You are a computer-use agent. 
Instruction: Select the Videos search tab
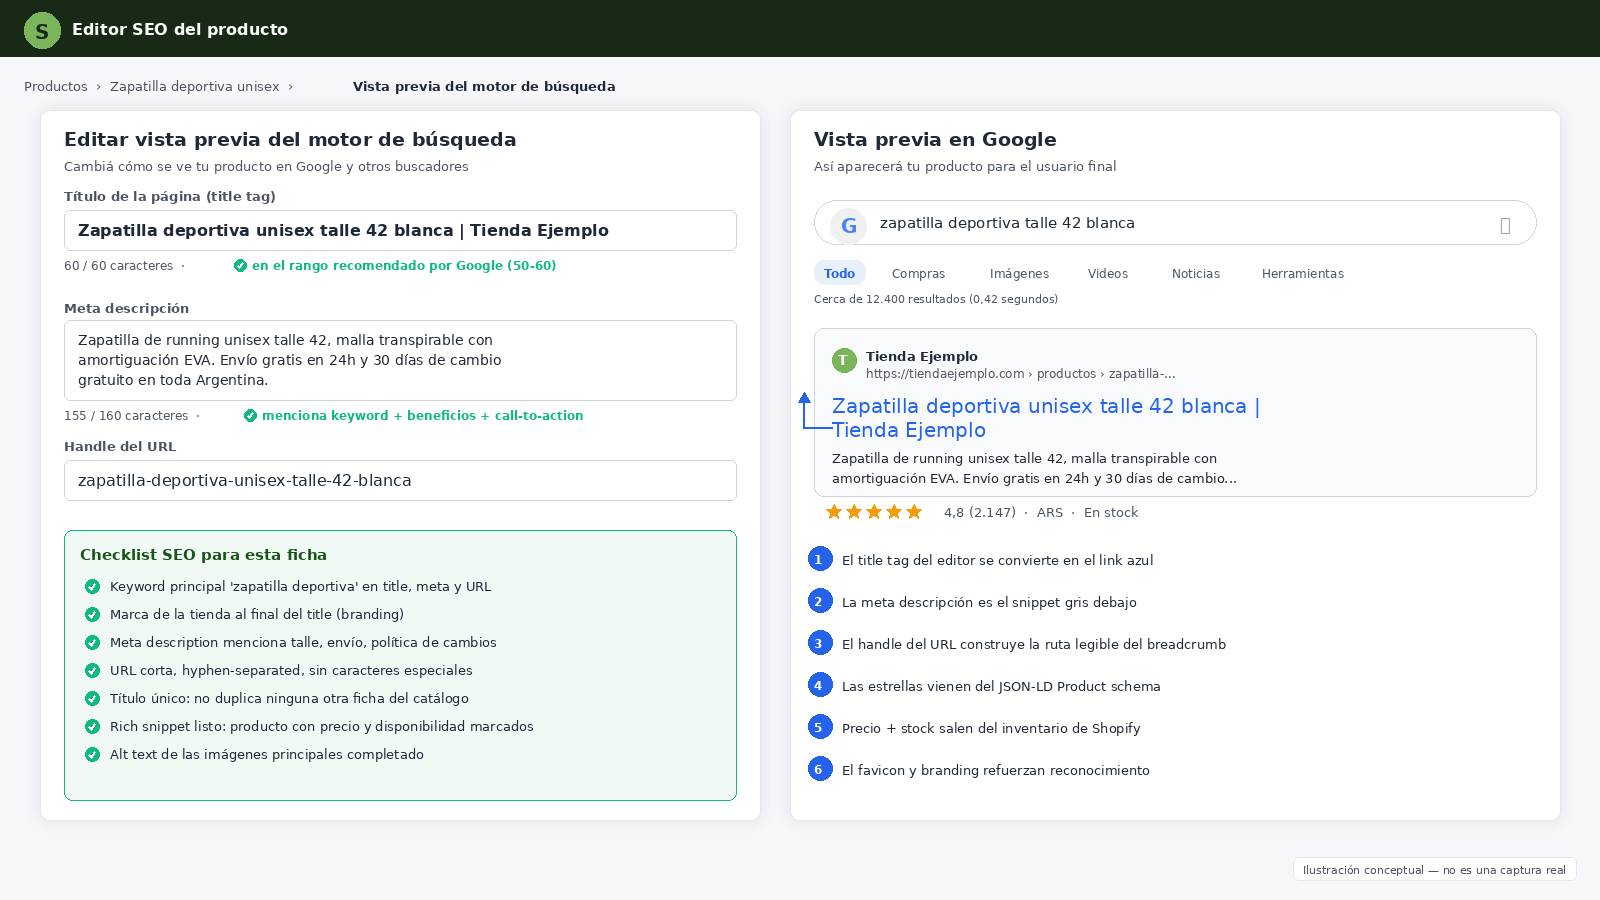(1108, 274)
